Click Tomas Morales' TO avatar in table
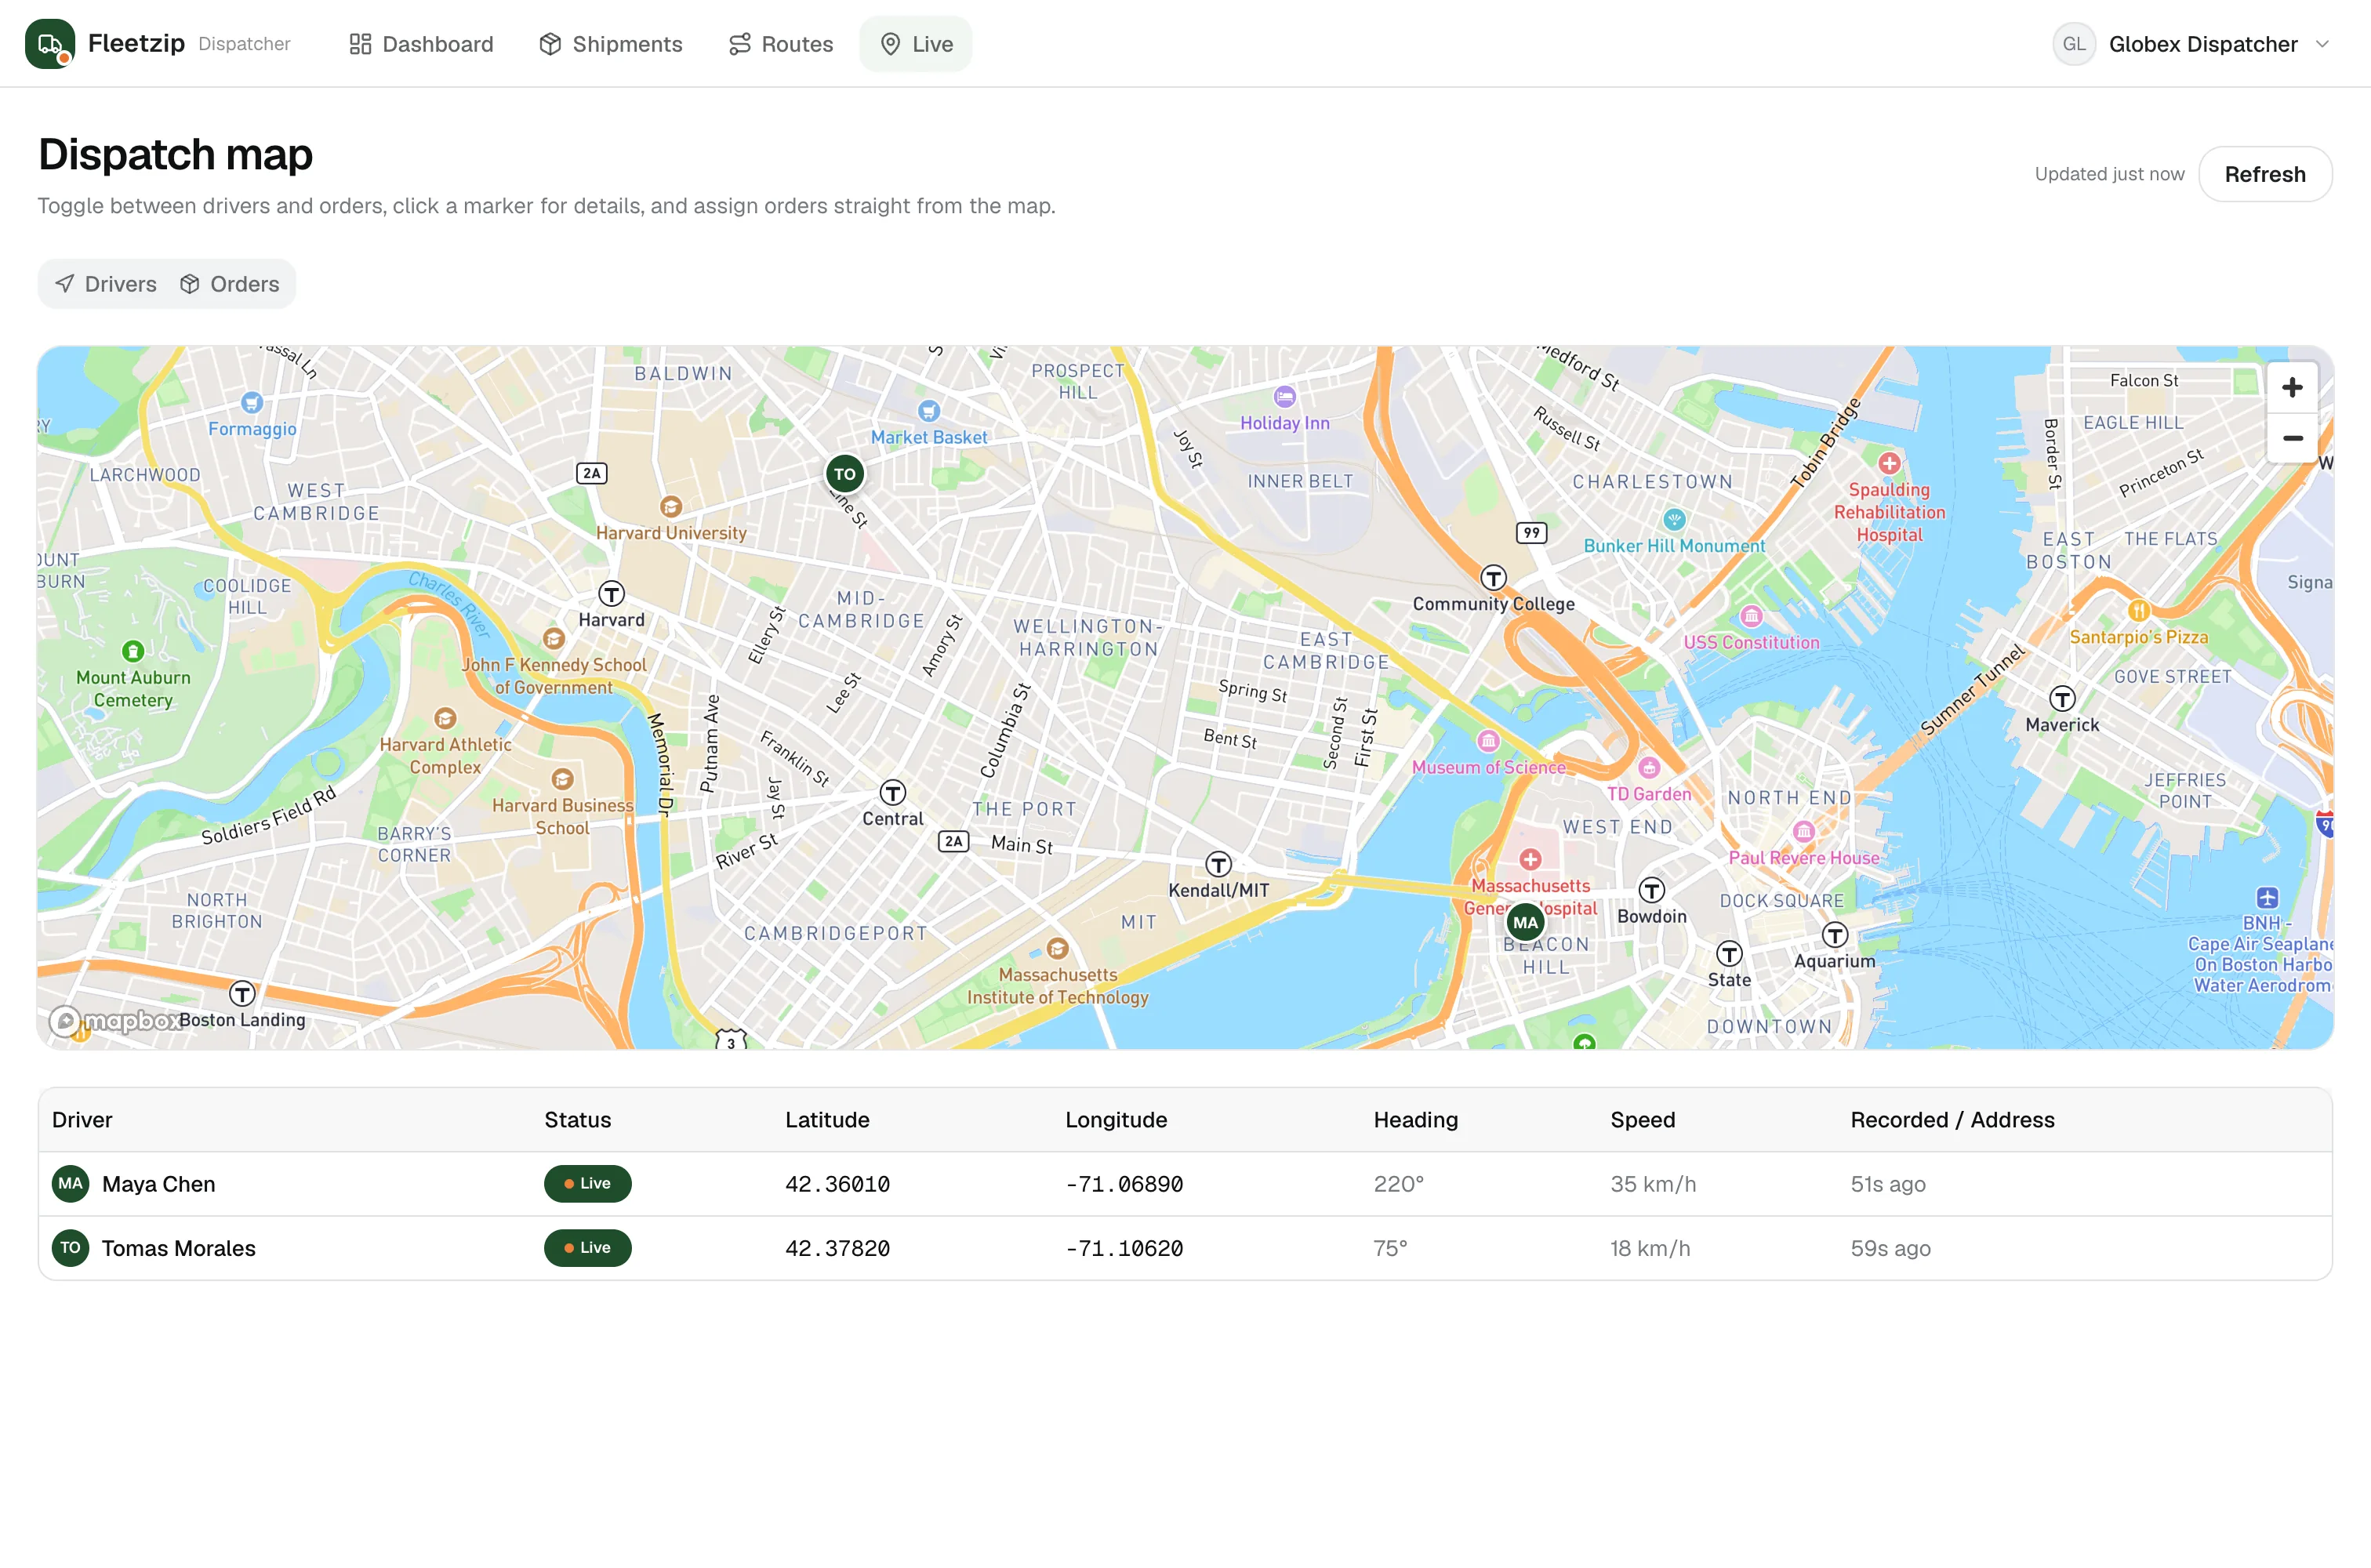Viewport: 2371px width, 1568px height. click(x=70, y=1248)
